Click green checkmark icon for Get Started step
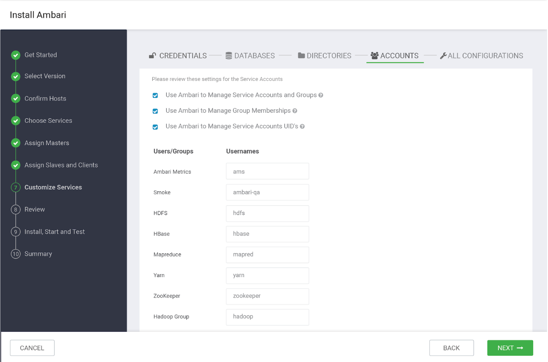This screenshot has width=548, height=362. click(15, 55)
